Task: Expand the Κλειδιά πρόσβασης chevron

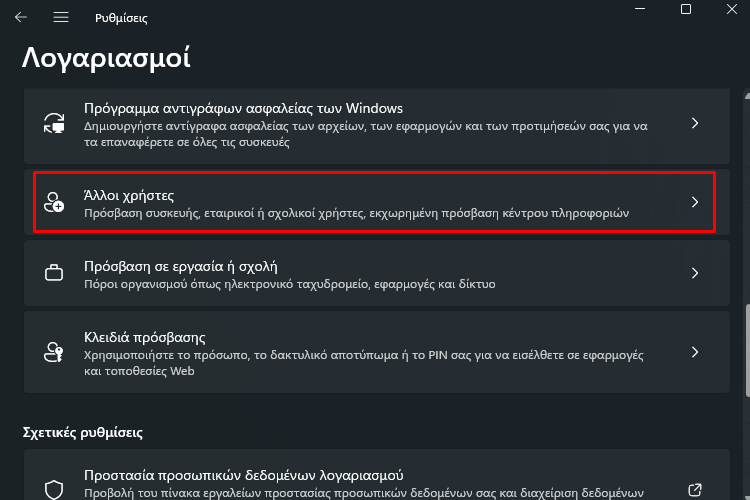Action: (695, 352)
